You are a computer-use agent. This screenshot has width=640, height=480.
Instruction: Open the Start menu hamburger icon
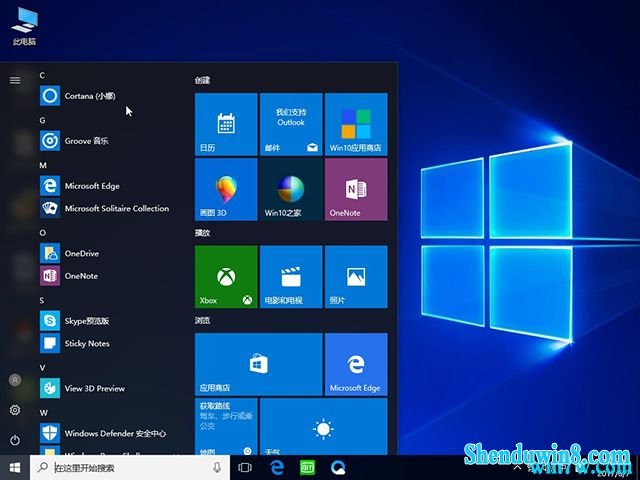coord(15,80)
